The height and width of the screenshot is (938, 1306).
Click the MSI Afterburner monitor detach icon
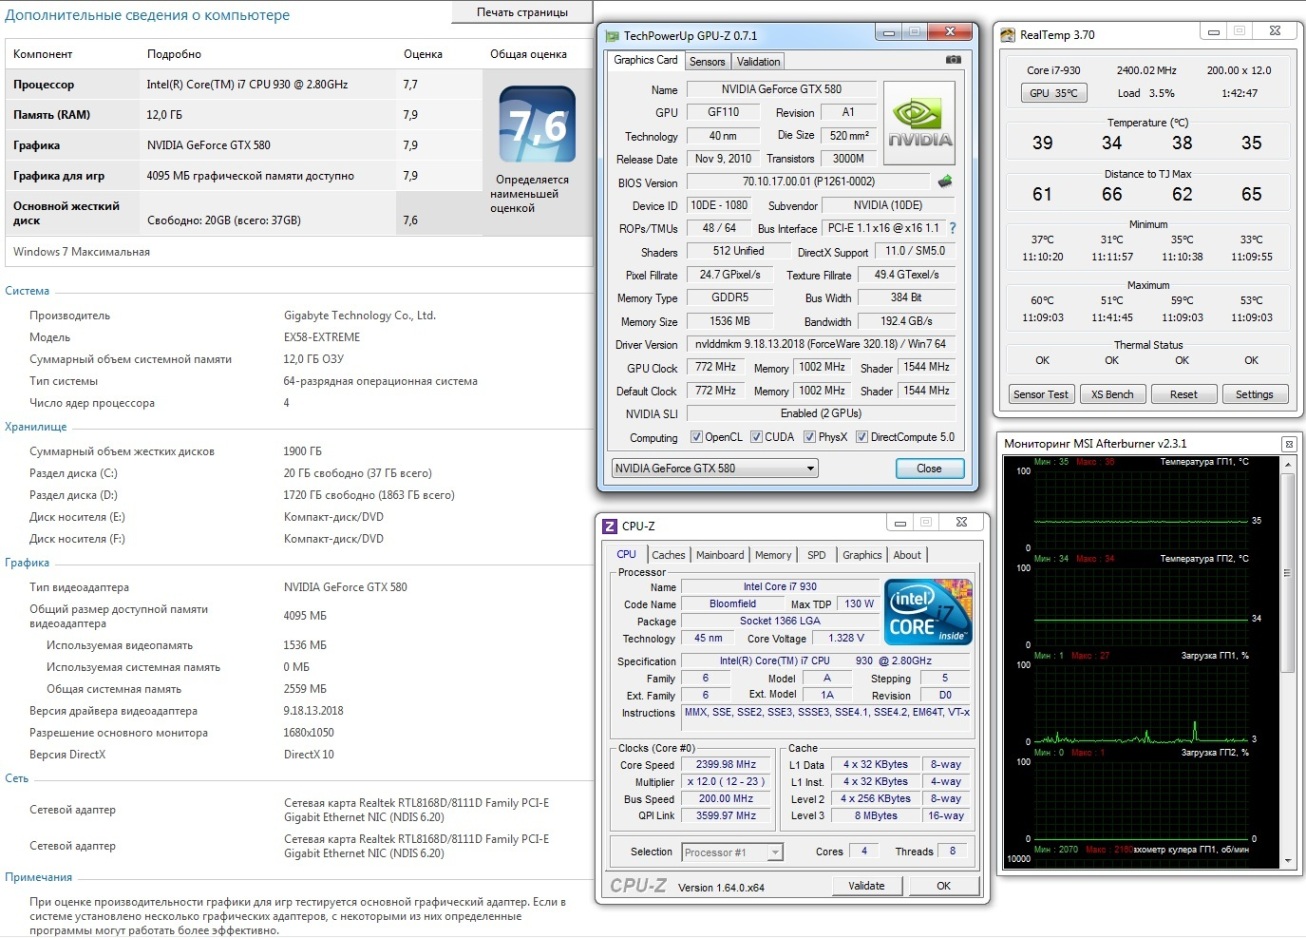click(1289, 444)
